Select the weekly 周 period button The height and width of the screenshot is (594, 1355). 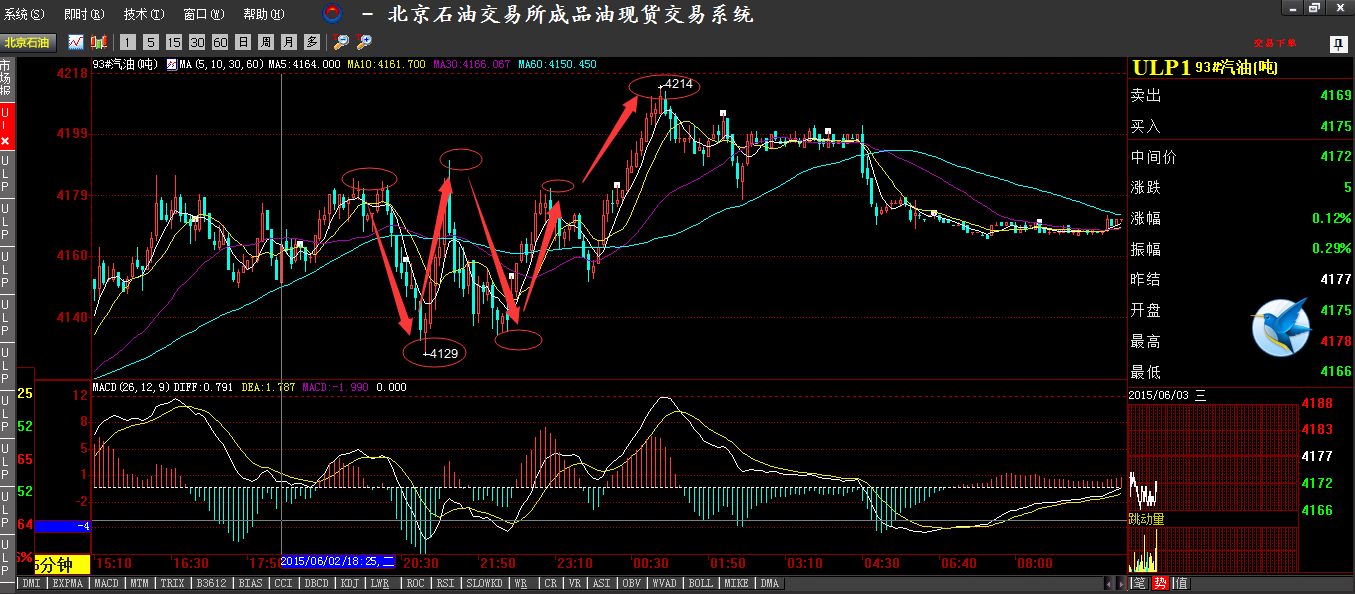tap(265, 42)
